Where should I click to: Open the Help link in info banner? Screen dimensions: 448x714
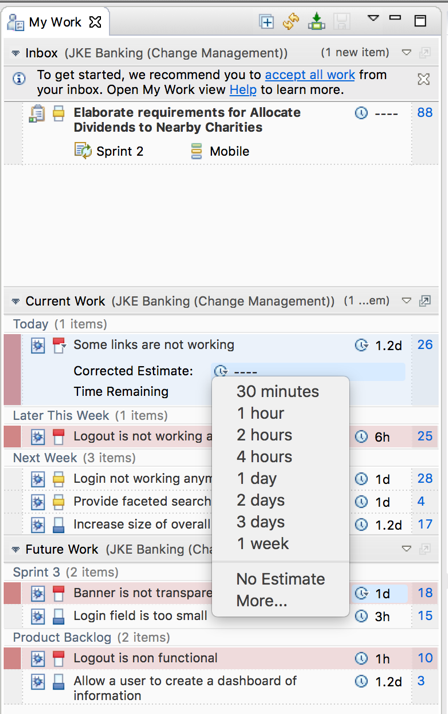click(x=243, y=90)
